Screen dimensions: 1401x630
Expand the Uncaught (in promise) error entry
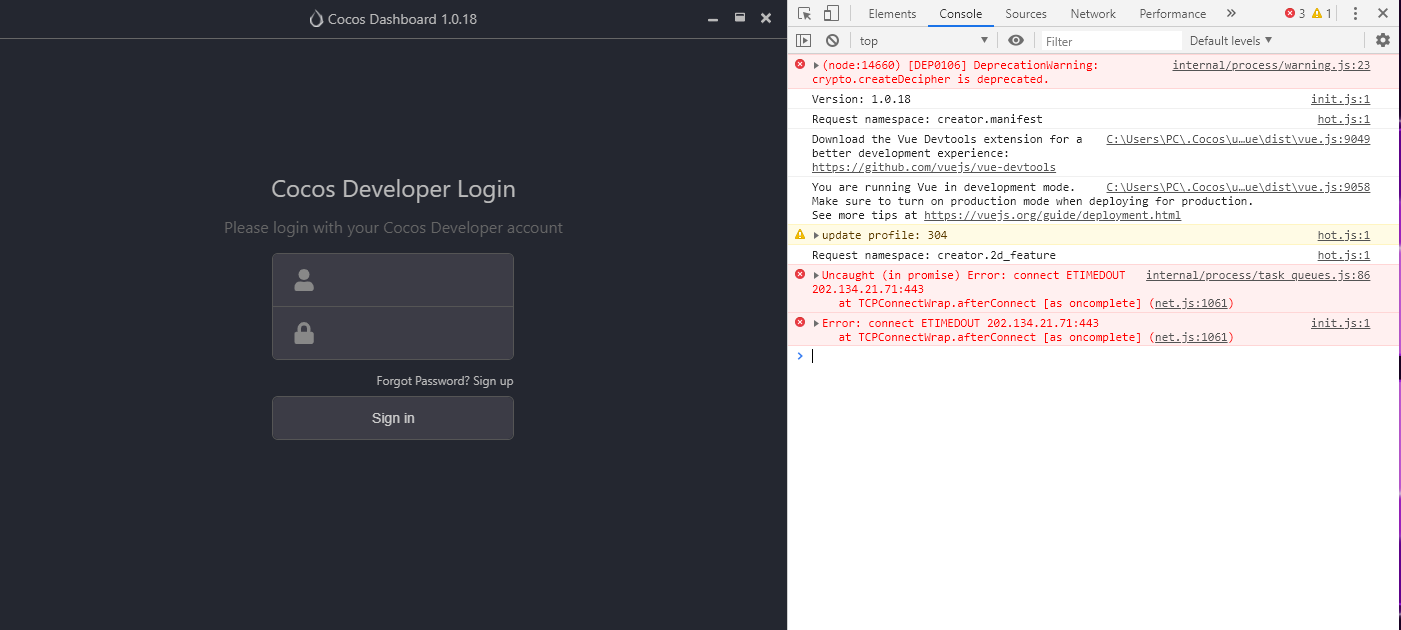(x=816, y=276)
